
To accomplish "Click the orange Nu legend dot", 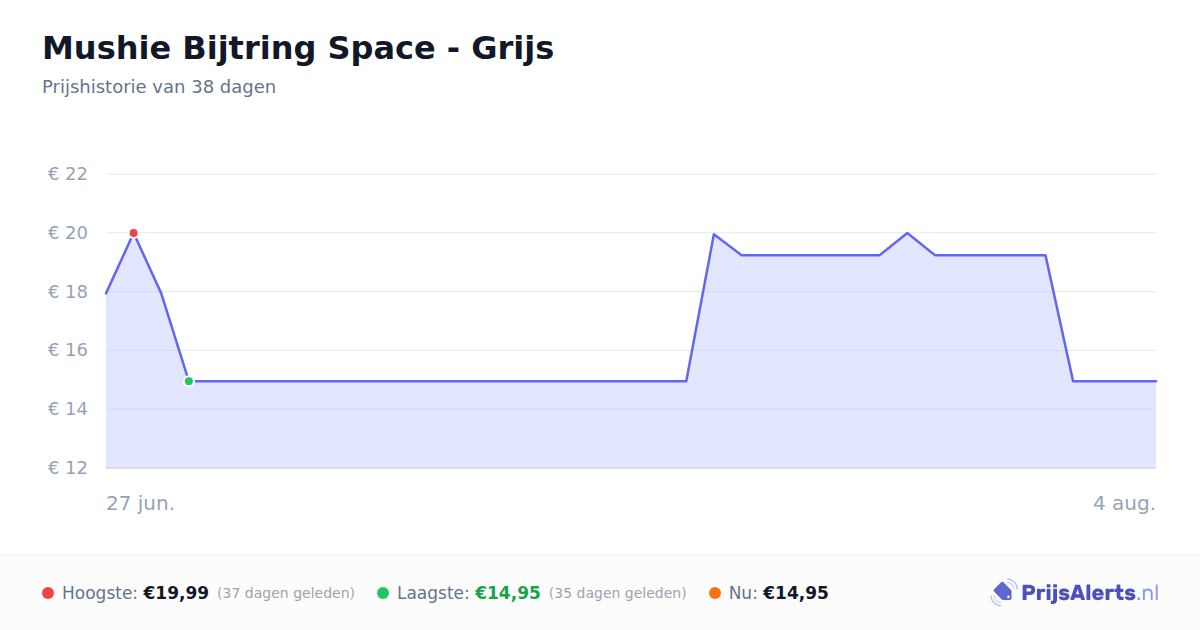I will (715, 593).
